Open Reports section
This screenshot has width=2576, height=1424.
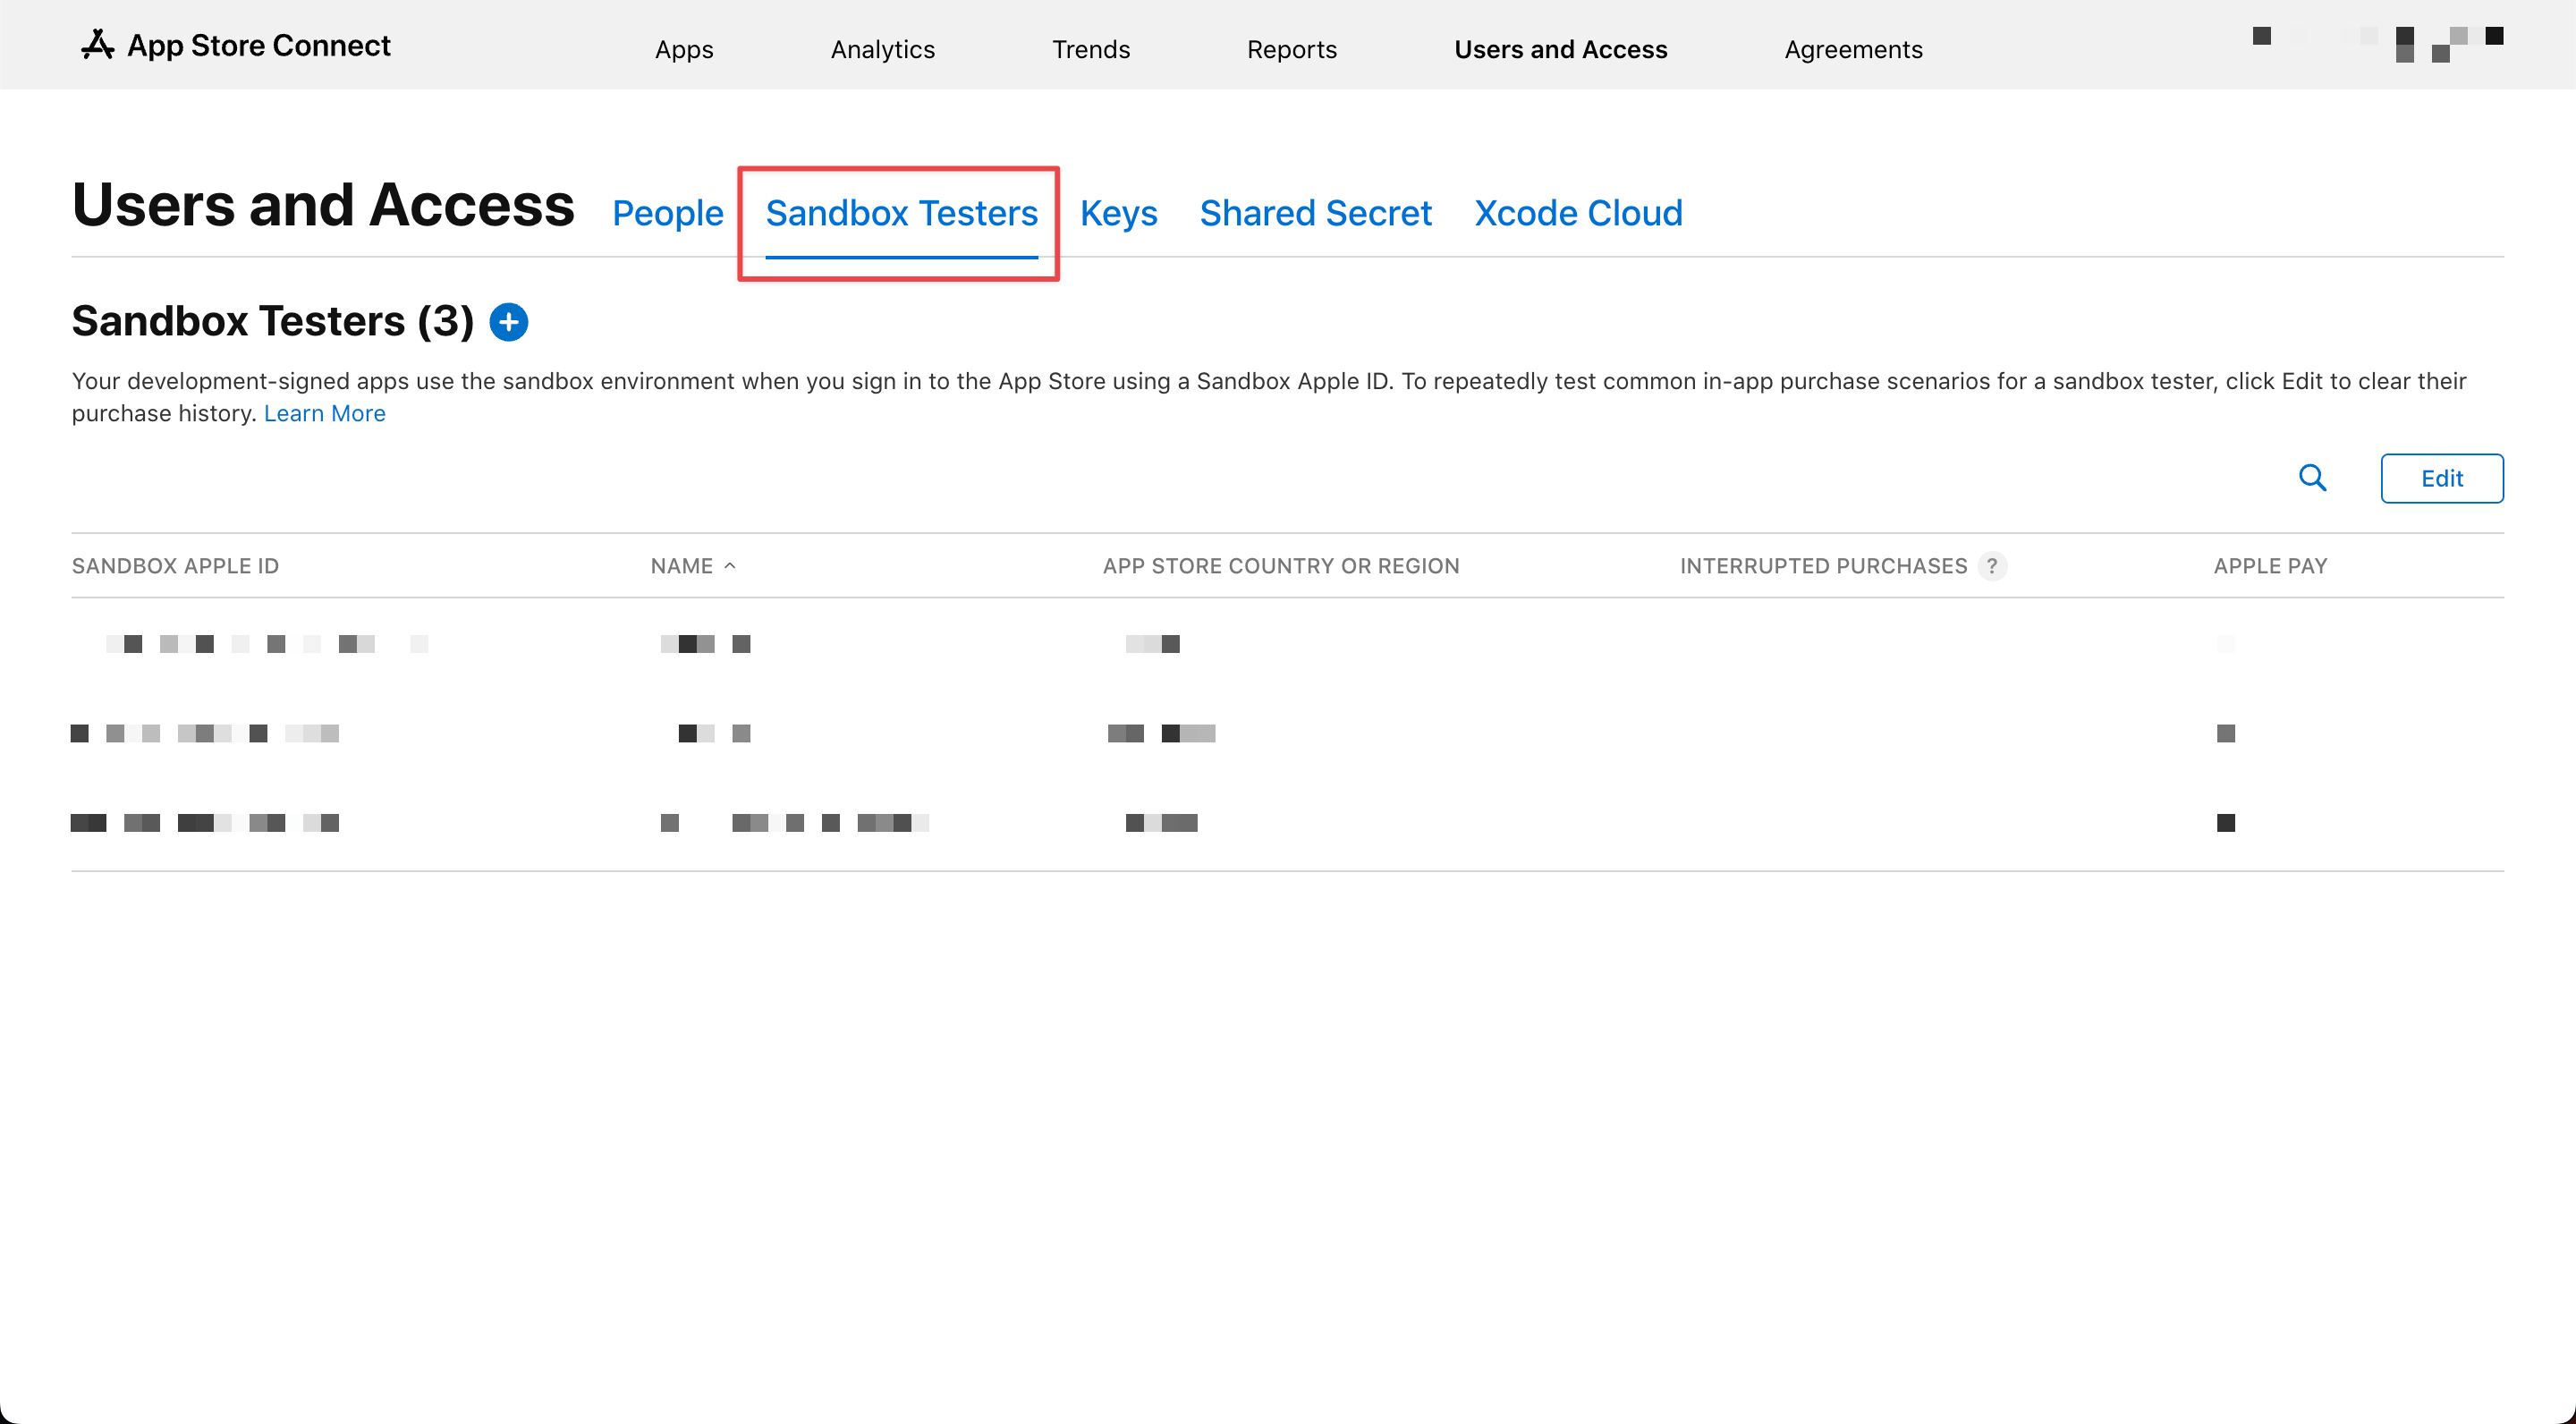(1291, 49)
